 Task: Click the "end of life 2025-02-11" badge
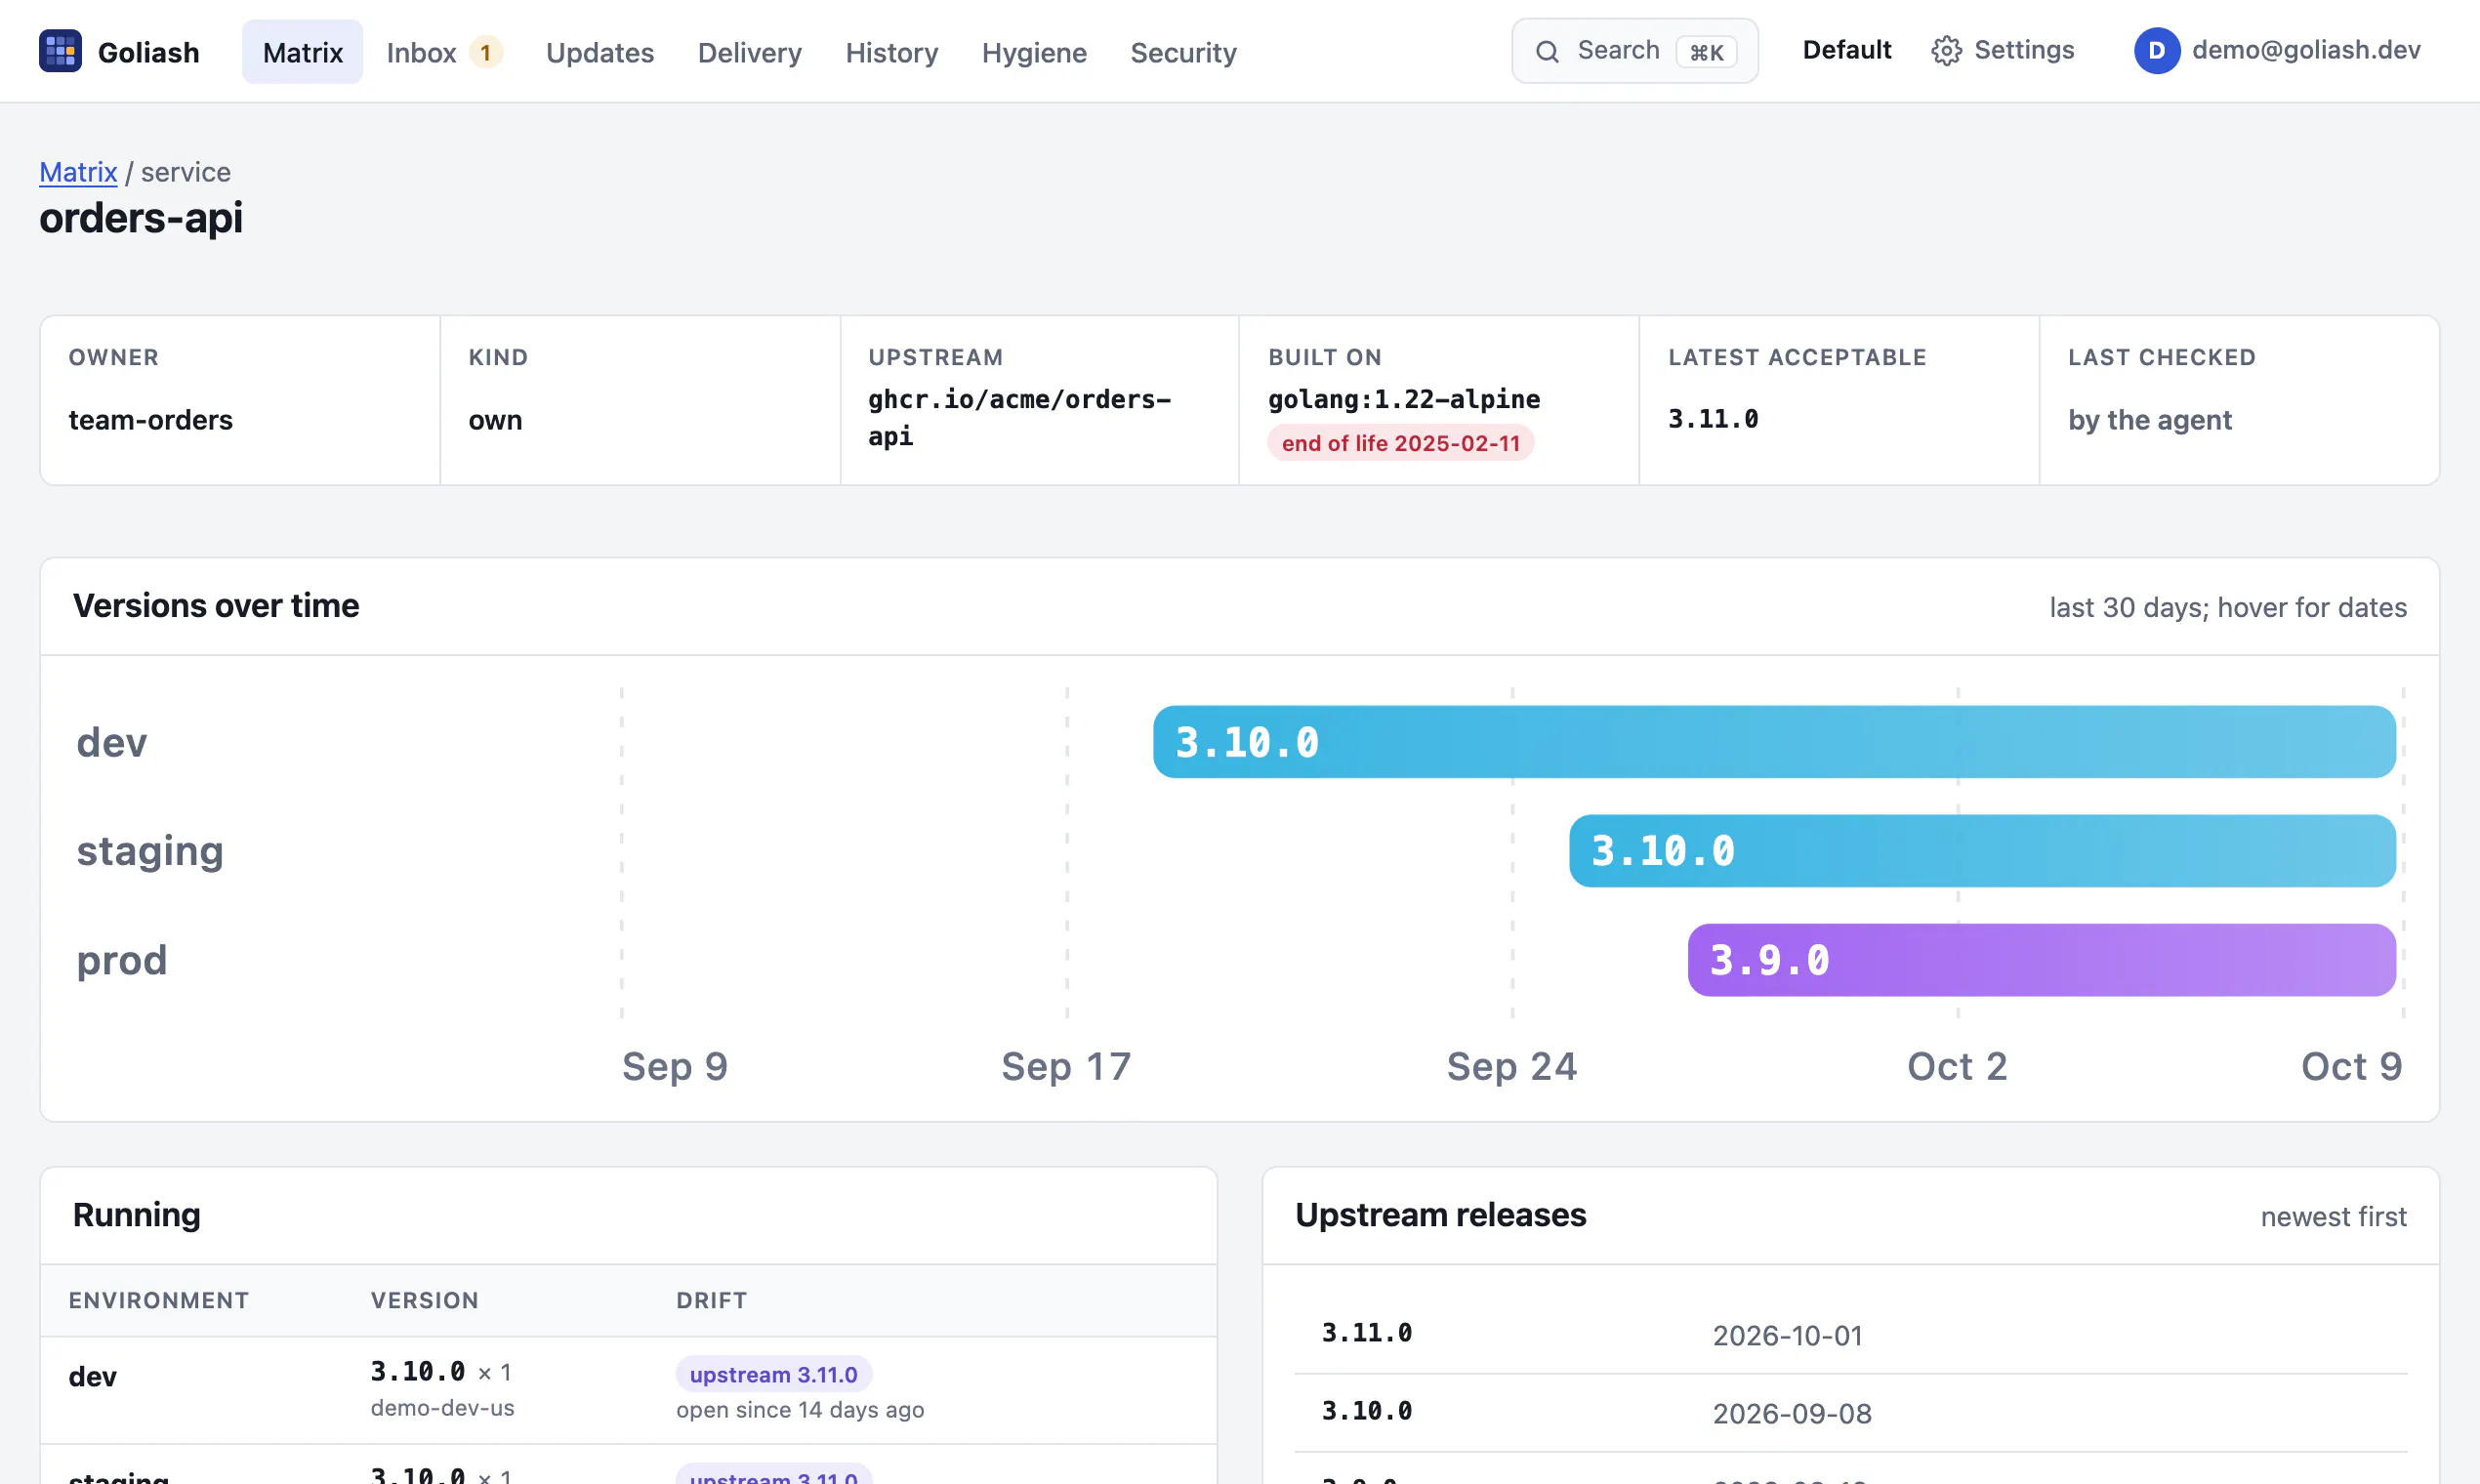click(x=1400, y=443)
